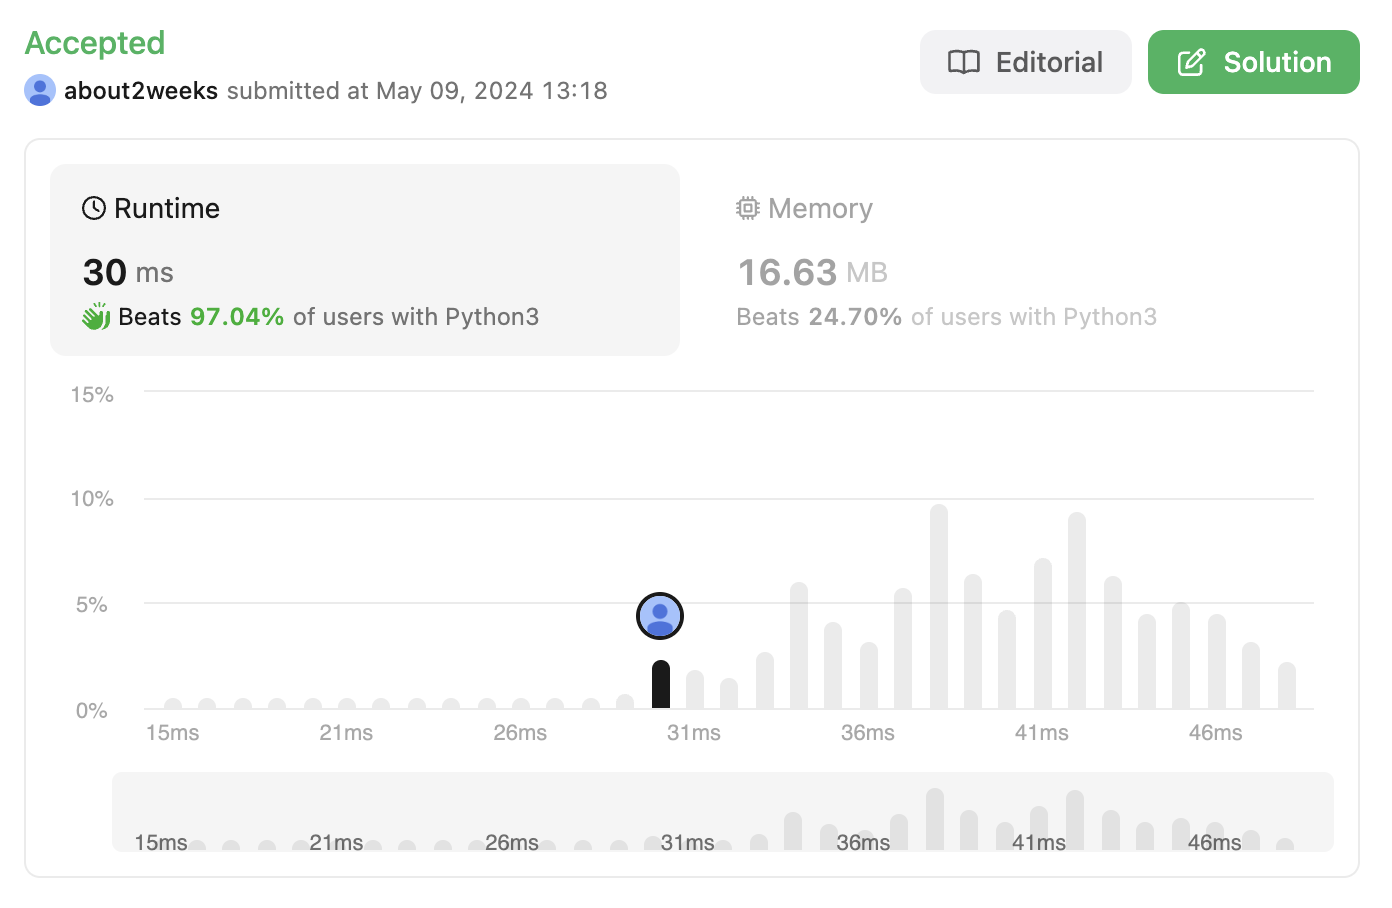The height and width of the screenshot is (908, 1392).
Task: Click the 24.70% memory percentile text
Action: point(855,317)
